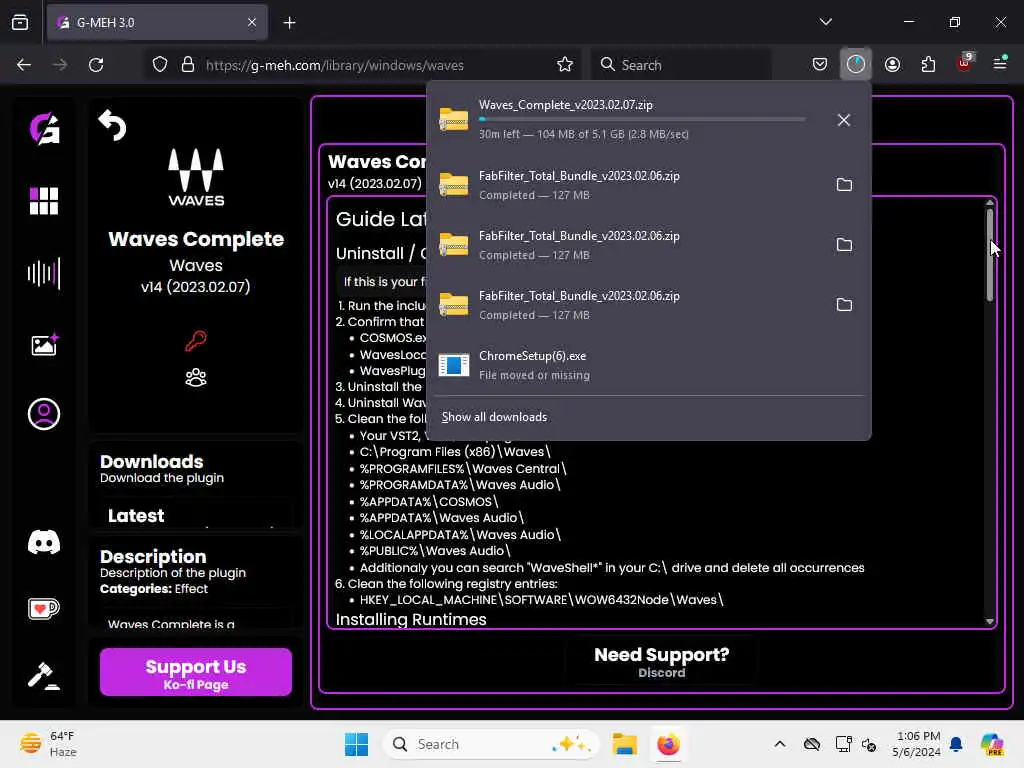Open the library grid icon in the sidebar
The image size is (1024, 768).
(x=44, y=200)
